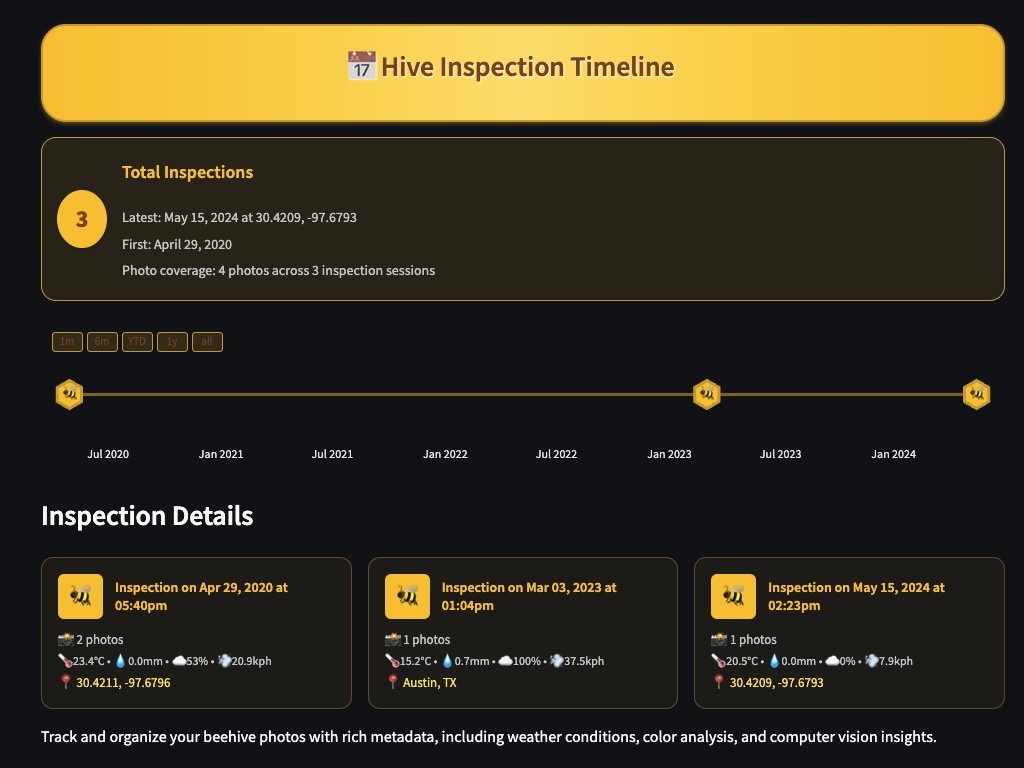Select the earliest timeline marker from 2020
Viewport: 1024px width, 768px height.
pyautogui.click(x=69, y=395)
